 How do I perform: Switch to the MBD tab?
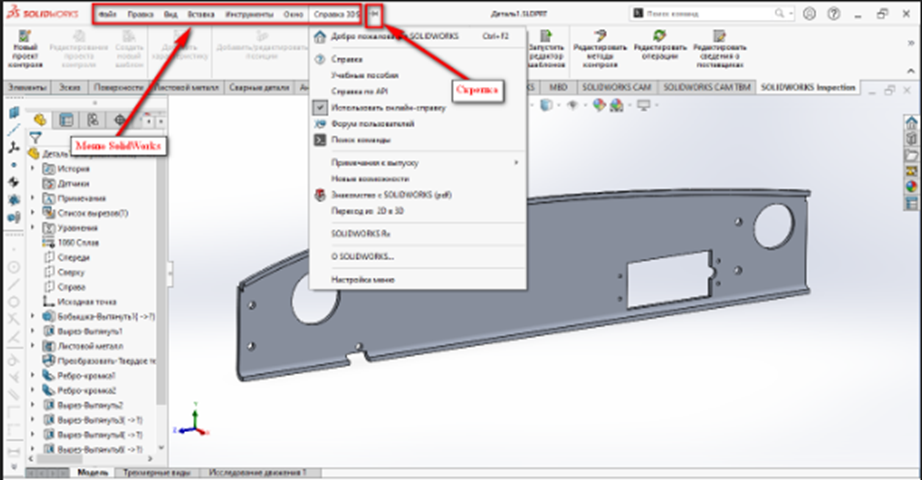pos(558,87)
